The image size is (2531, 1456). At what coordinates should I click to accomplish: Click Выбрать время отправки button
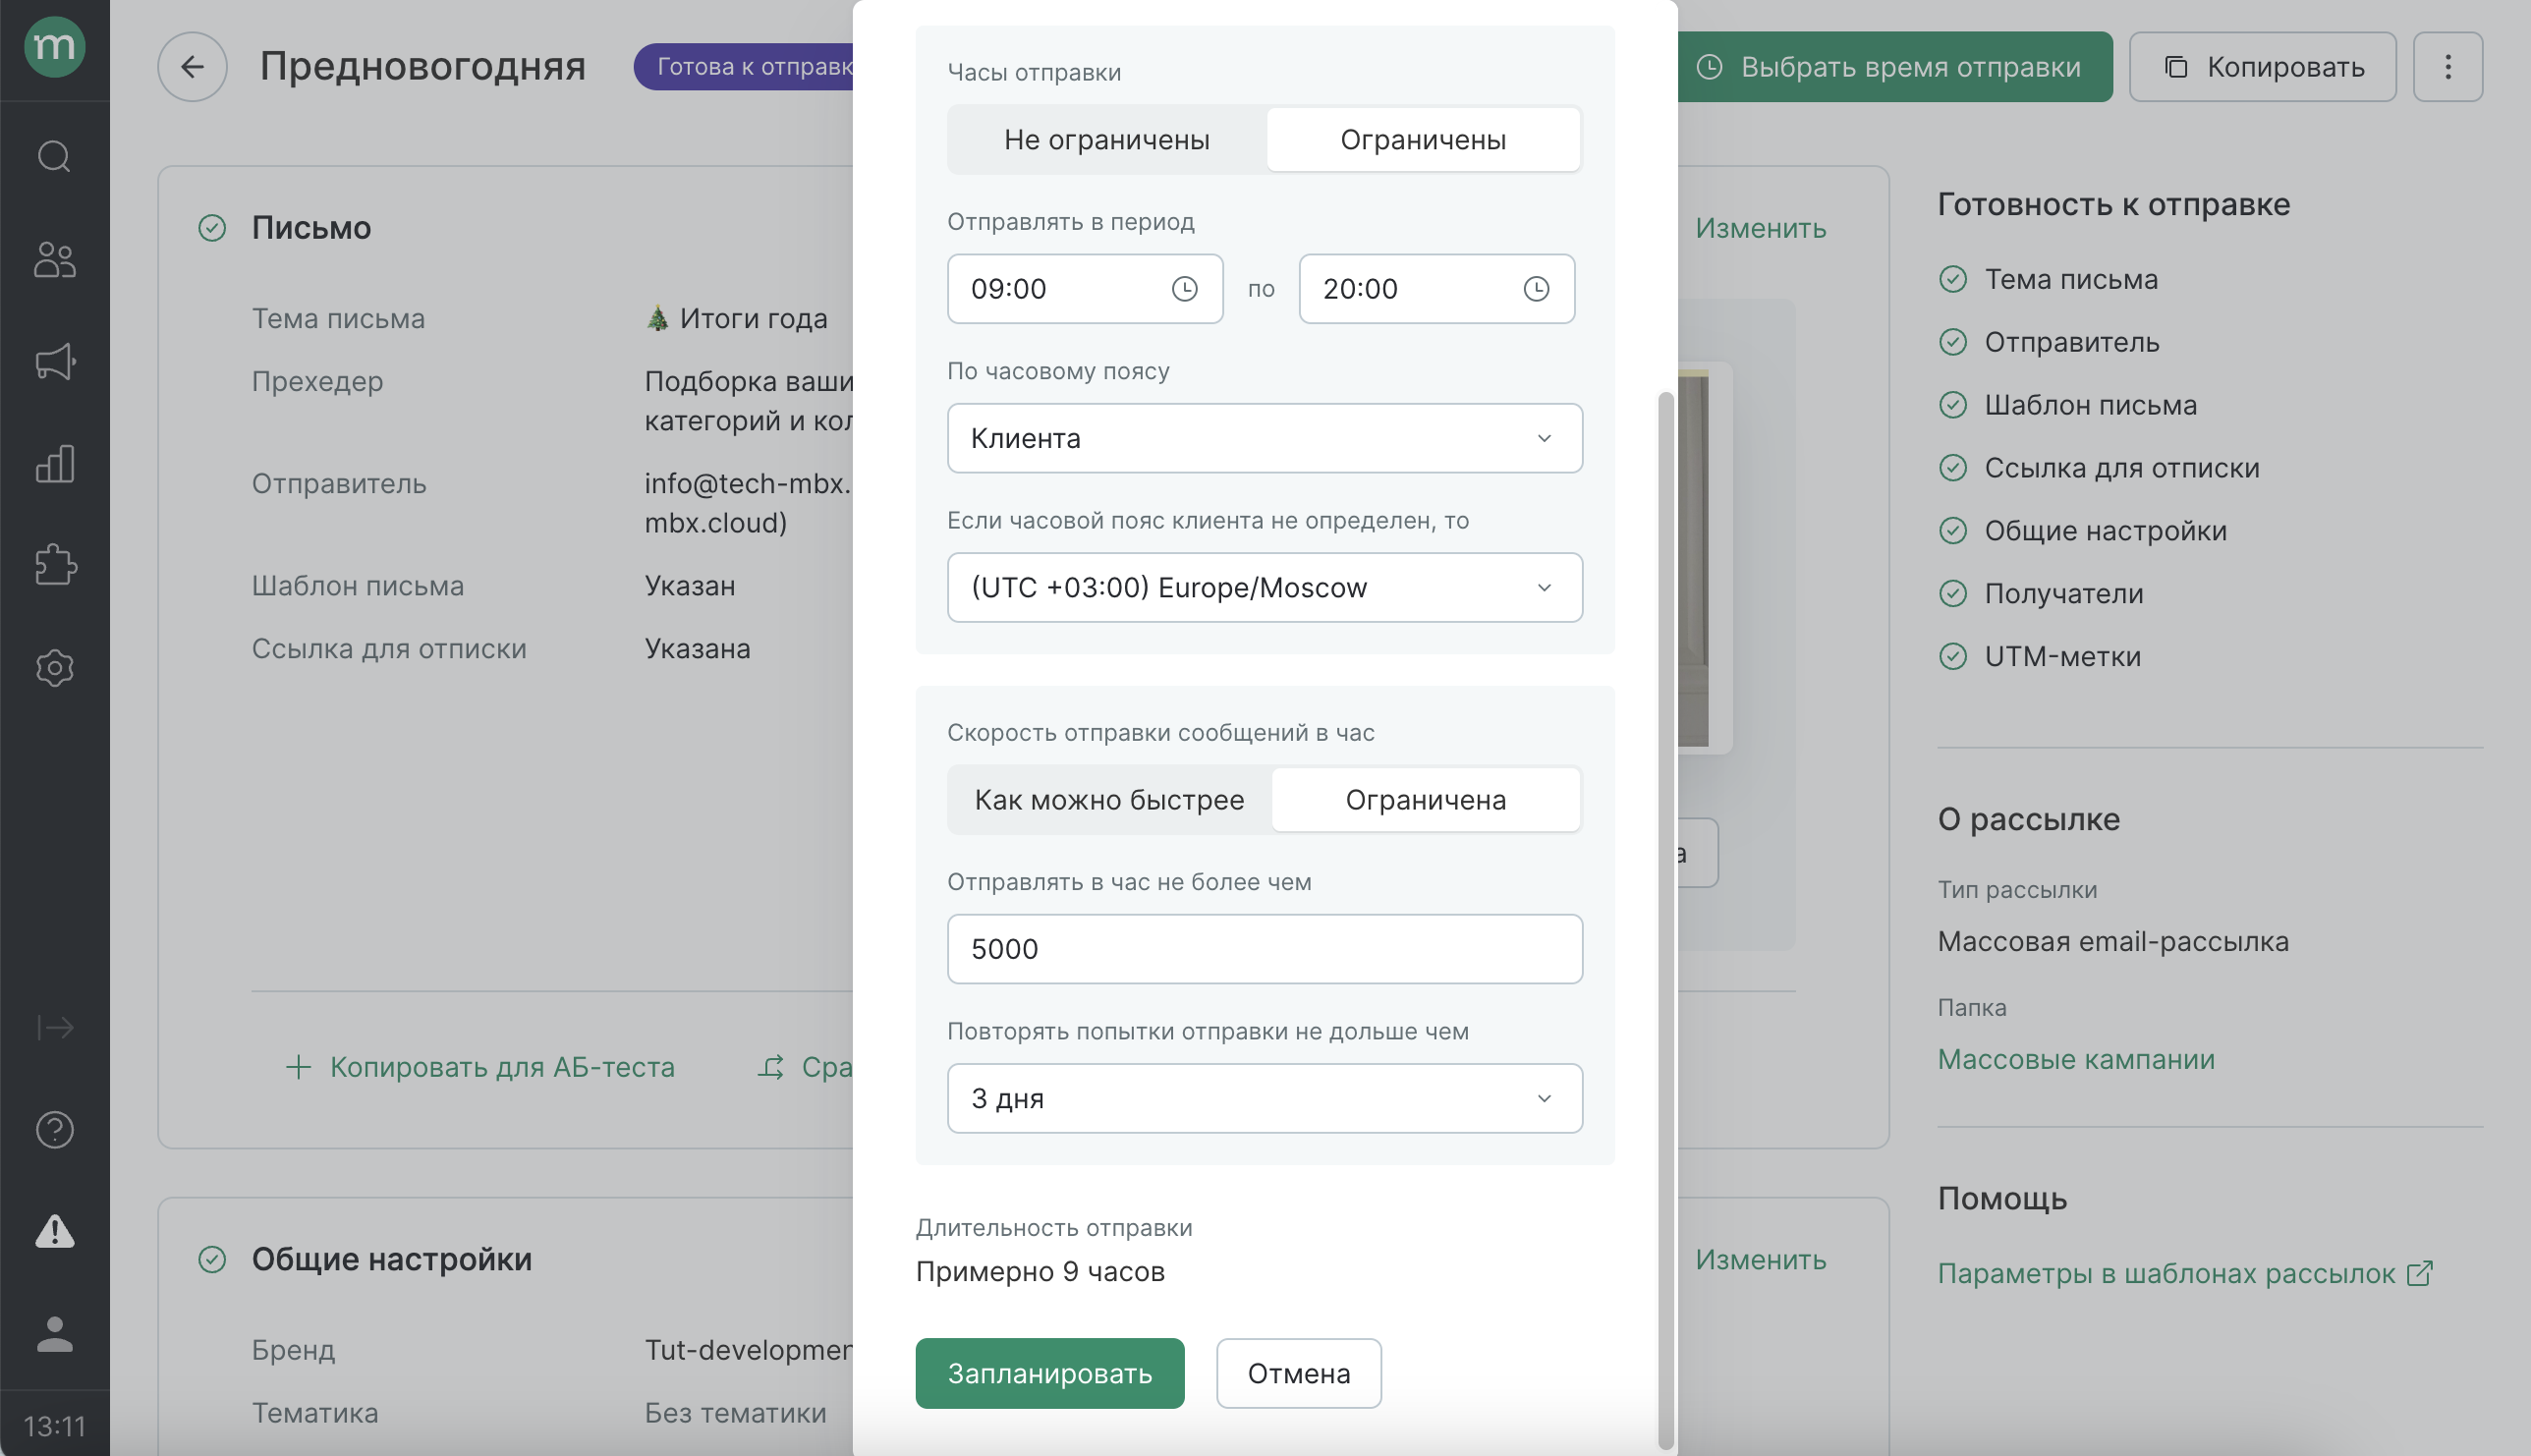tap(1895, 67)
